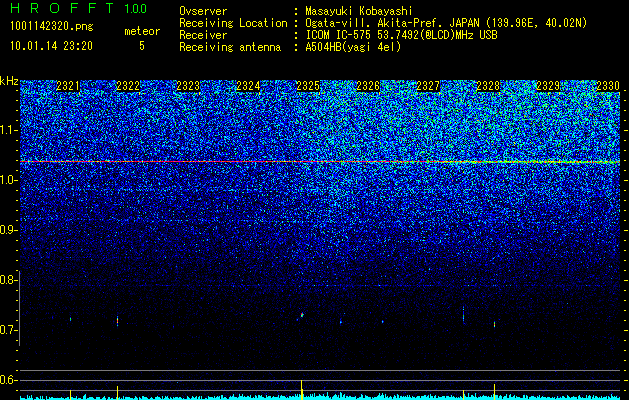Click the 'Ovserver' field label

(203, 11)
